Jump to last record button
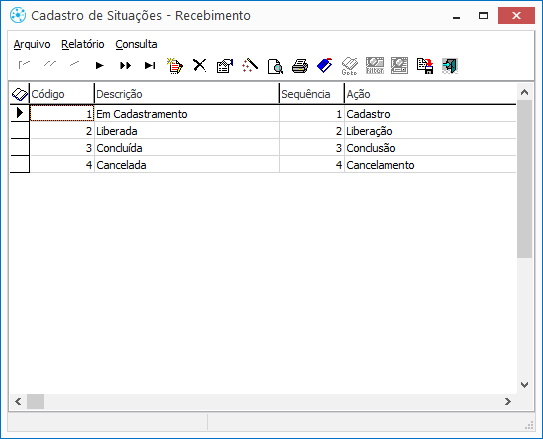 pyautogui.click(x=150, y=65)
